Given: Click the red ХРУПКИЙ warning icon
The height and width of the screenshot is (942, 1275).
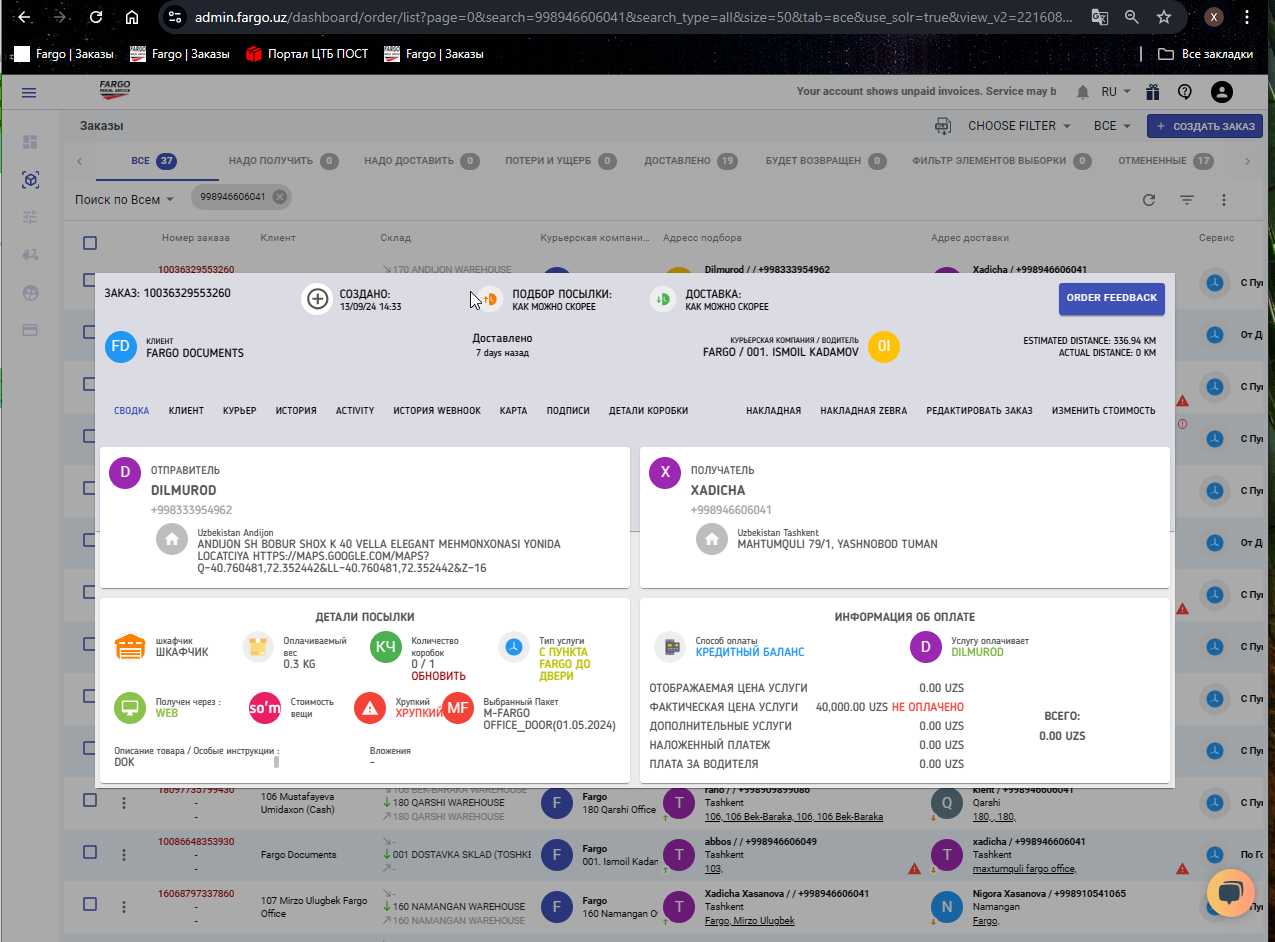Looking at the screenshot, I should coord(370,708).
